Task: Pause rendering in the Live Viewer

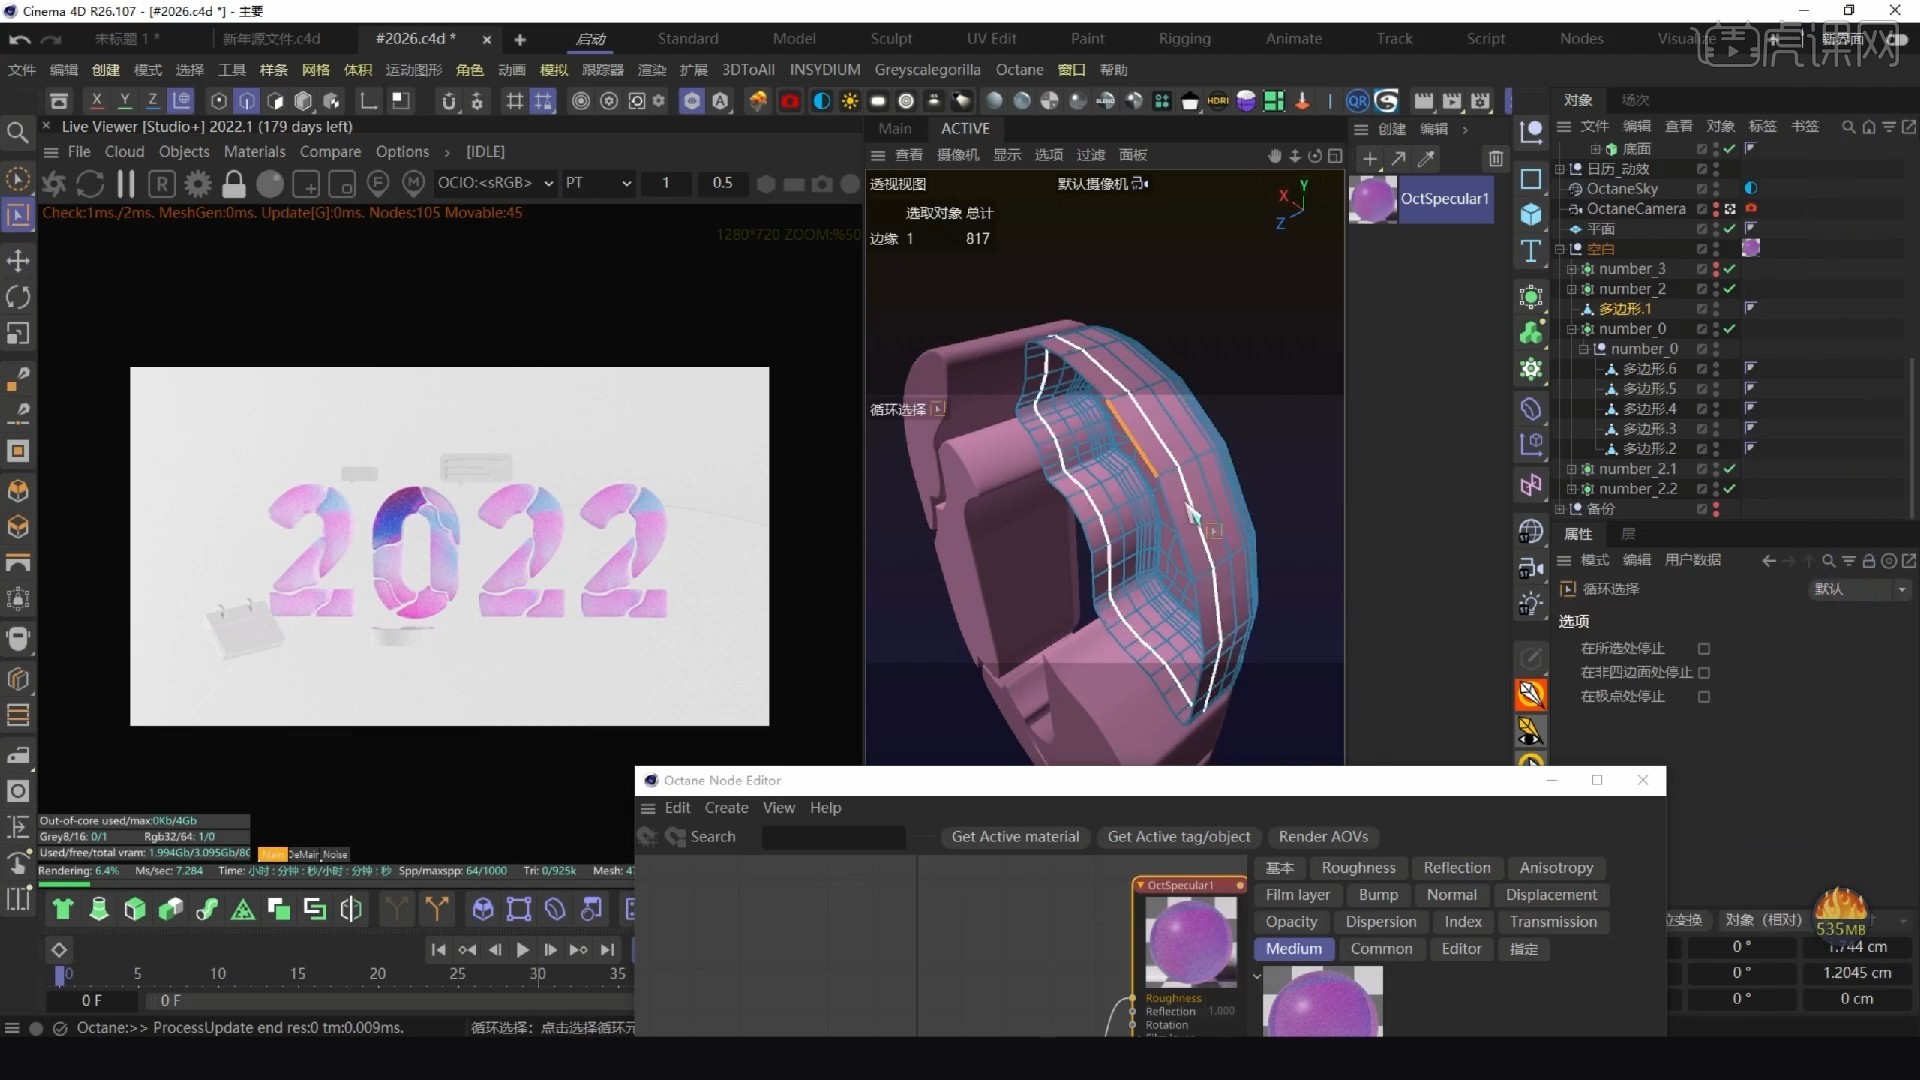Action: [126, 184]
